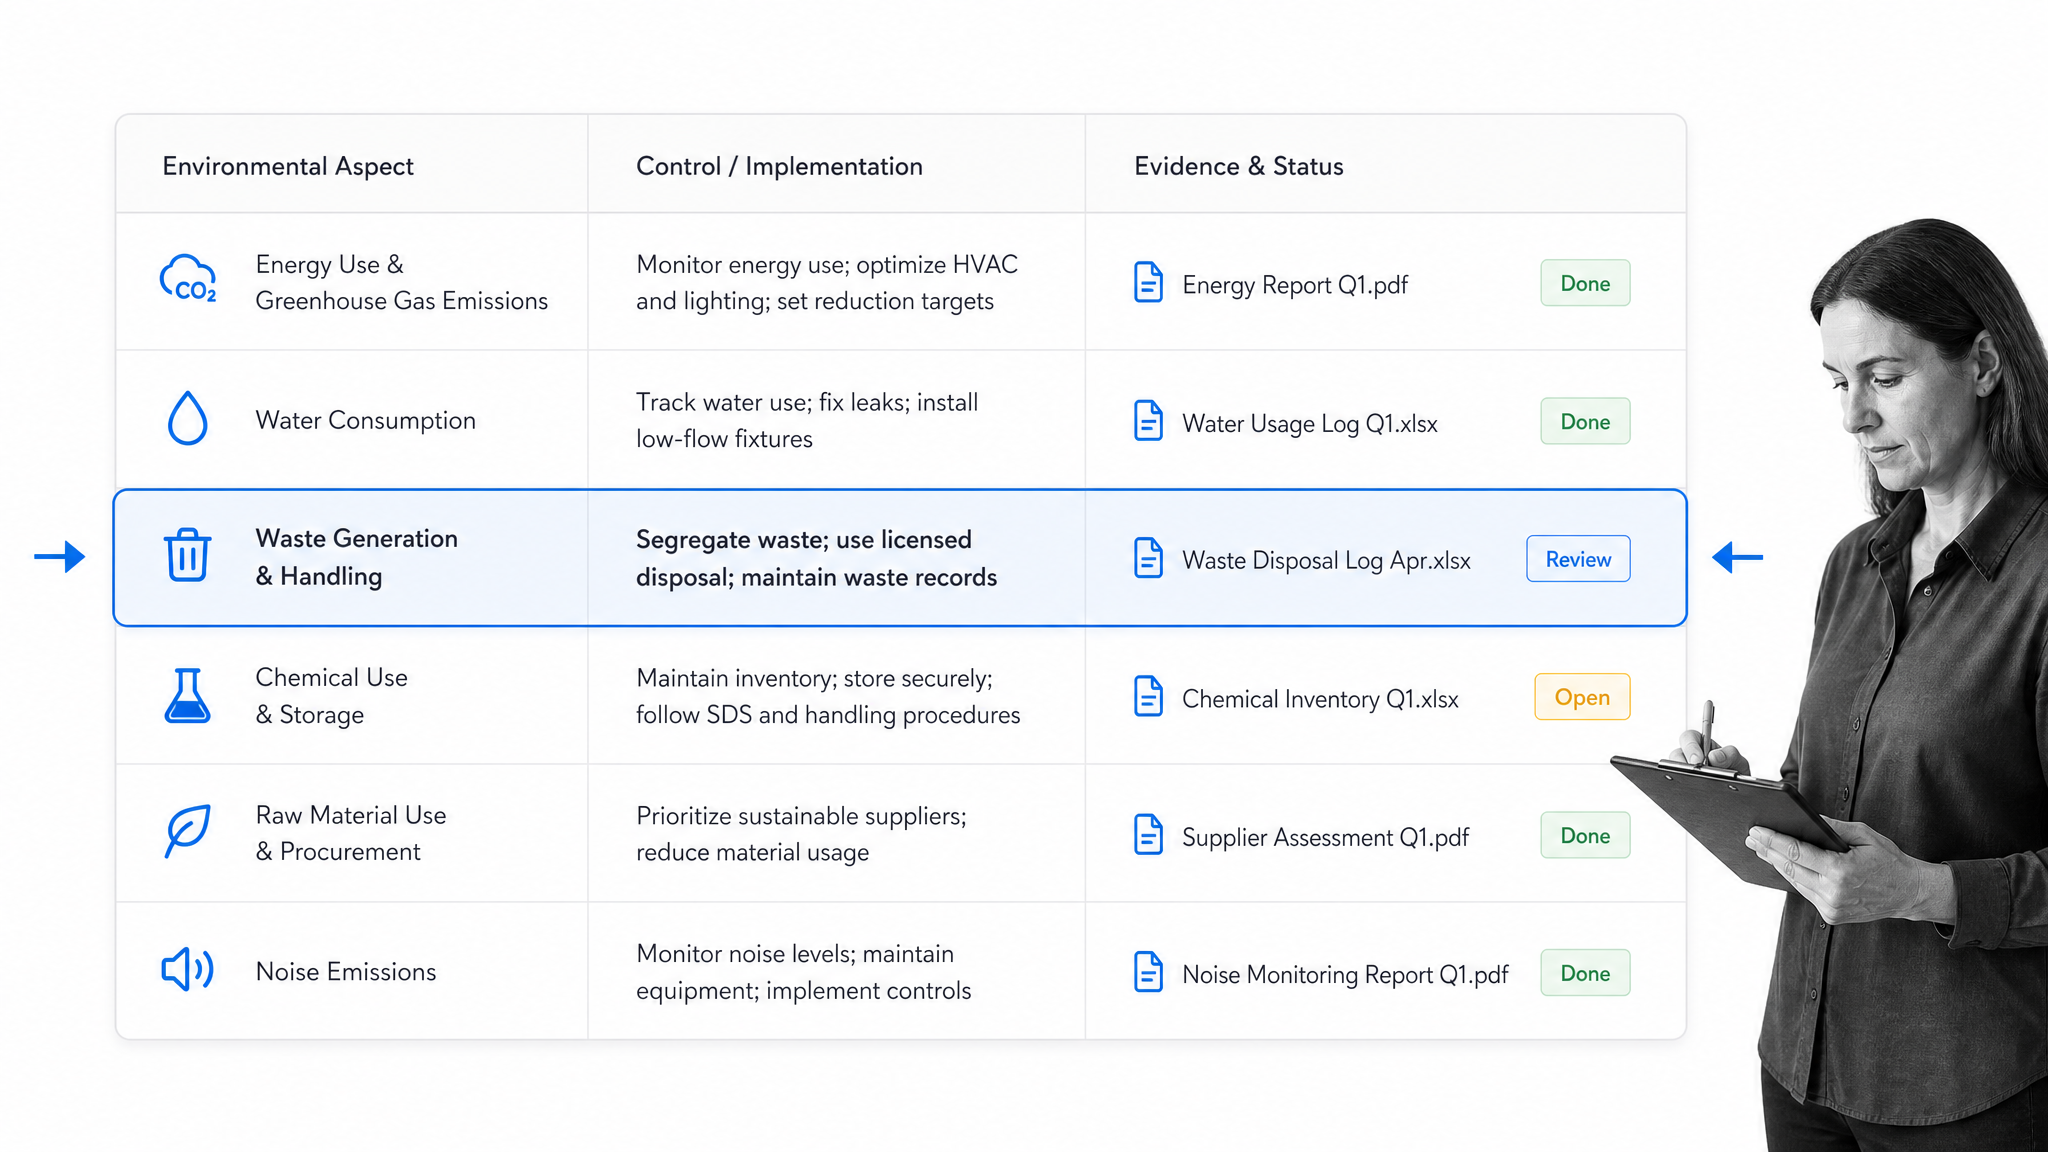
Task: Click the Control / Implementation column header
Action: (779, 166)
